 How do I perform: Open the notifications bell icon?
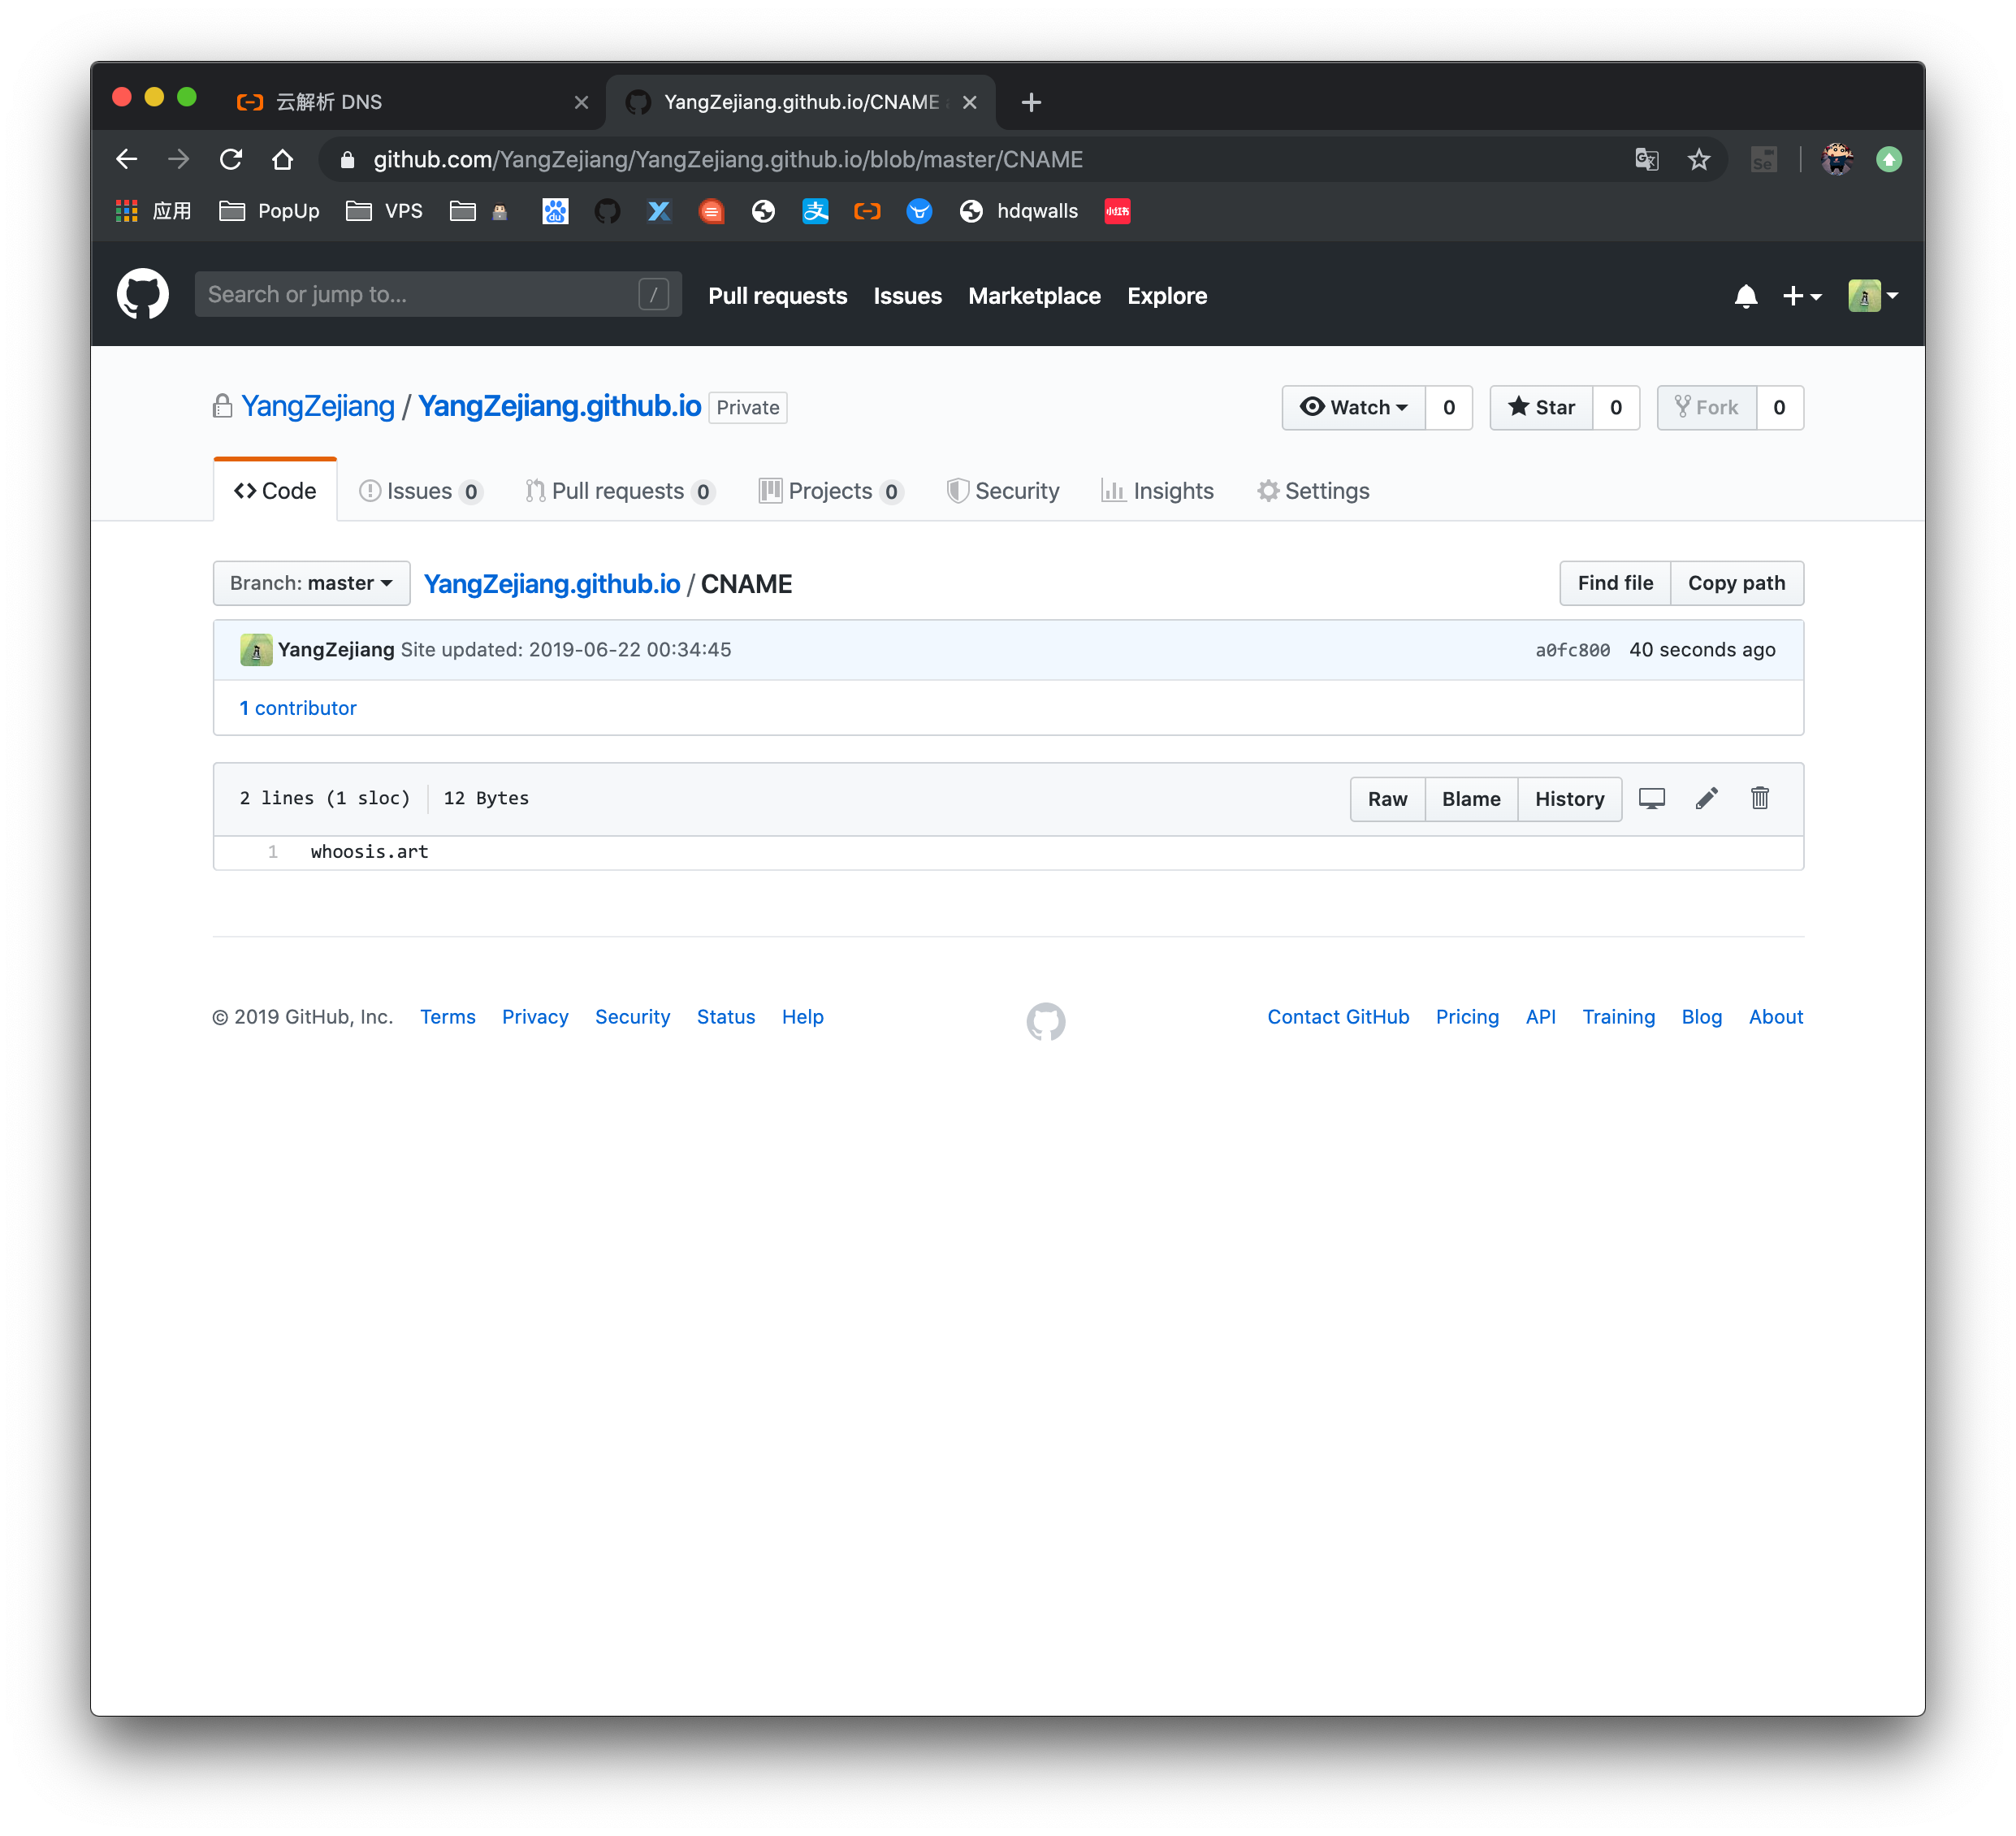[x=1745, y=296]
